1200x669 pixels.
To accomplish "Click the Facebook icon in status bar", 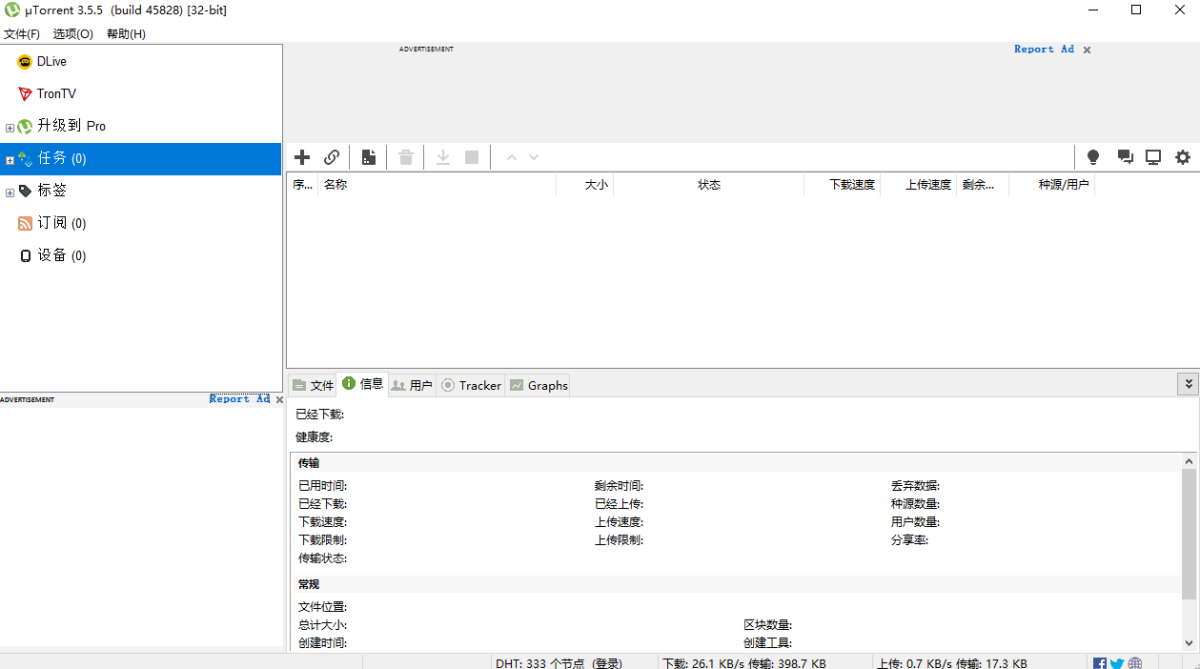I will pos(1100,663).
